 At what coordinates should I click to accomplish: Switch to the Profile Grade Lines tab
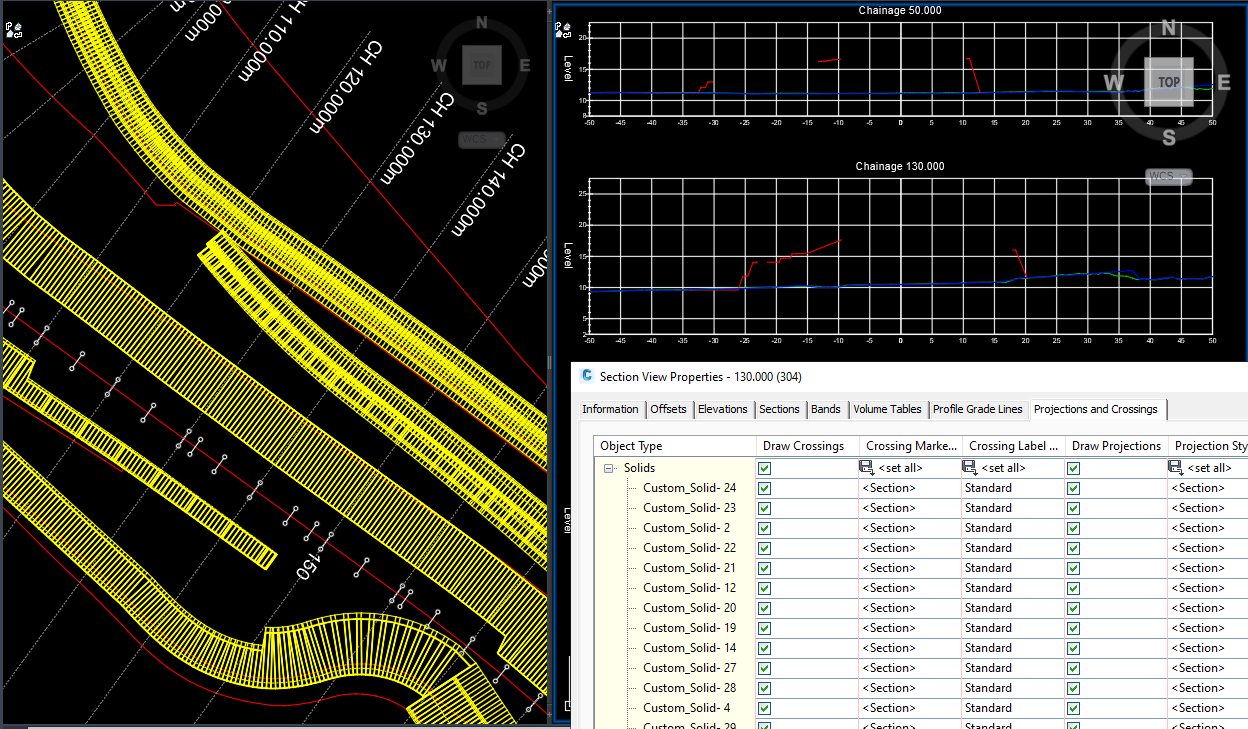pos(978,409)
